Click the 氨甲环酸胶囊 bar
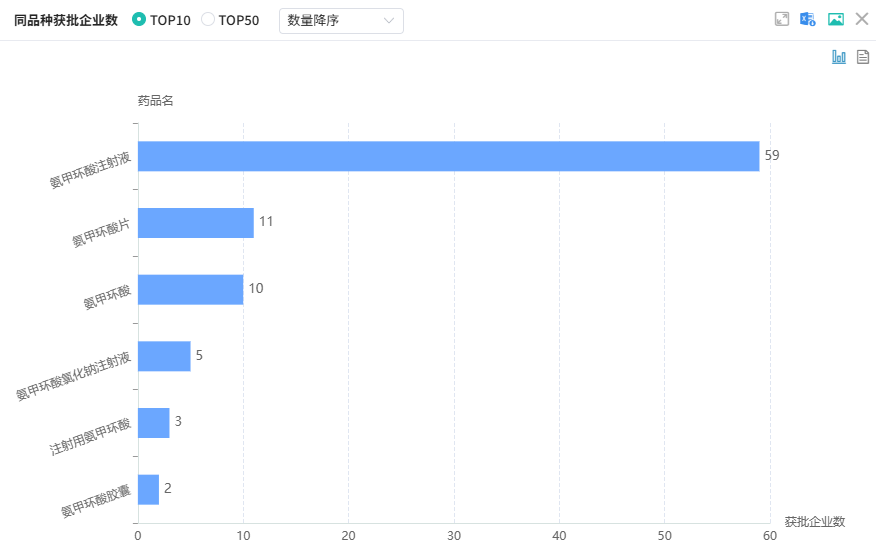876x552 pixels. 148,489
